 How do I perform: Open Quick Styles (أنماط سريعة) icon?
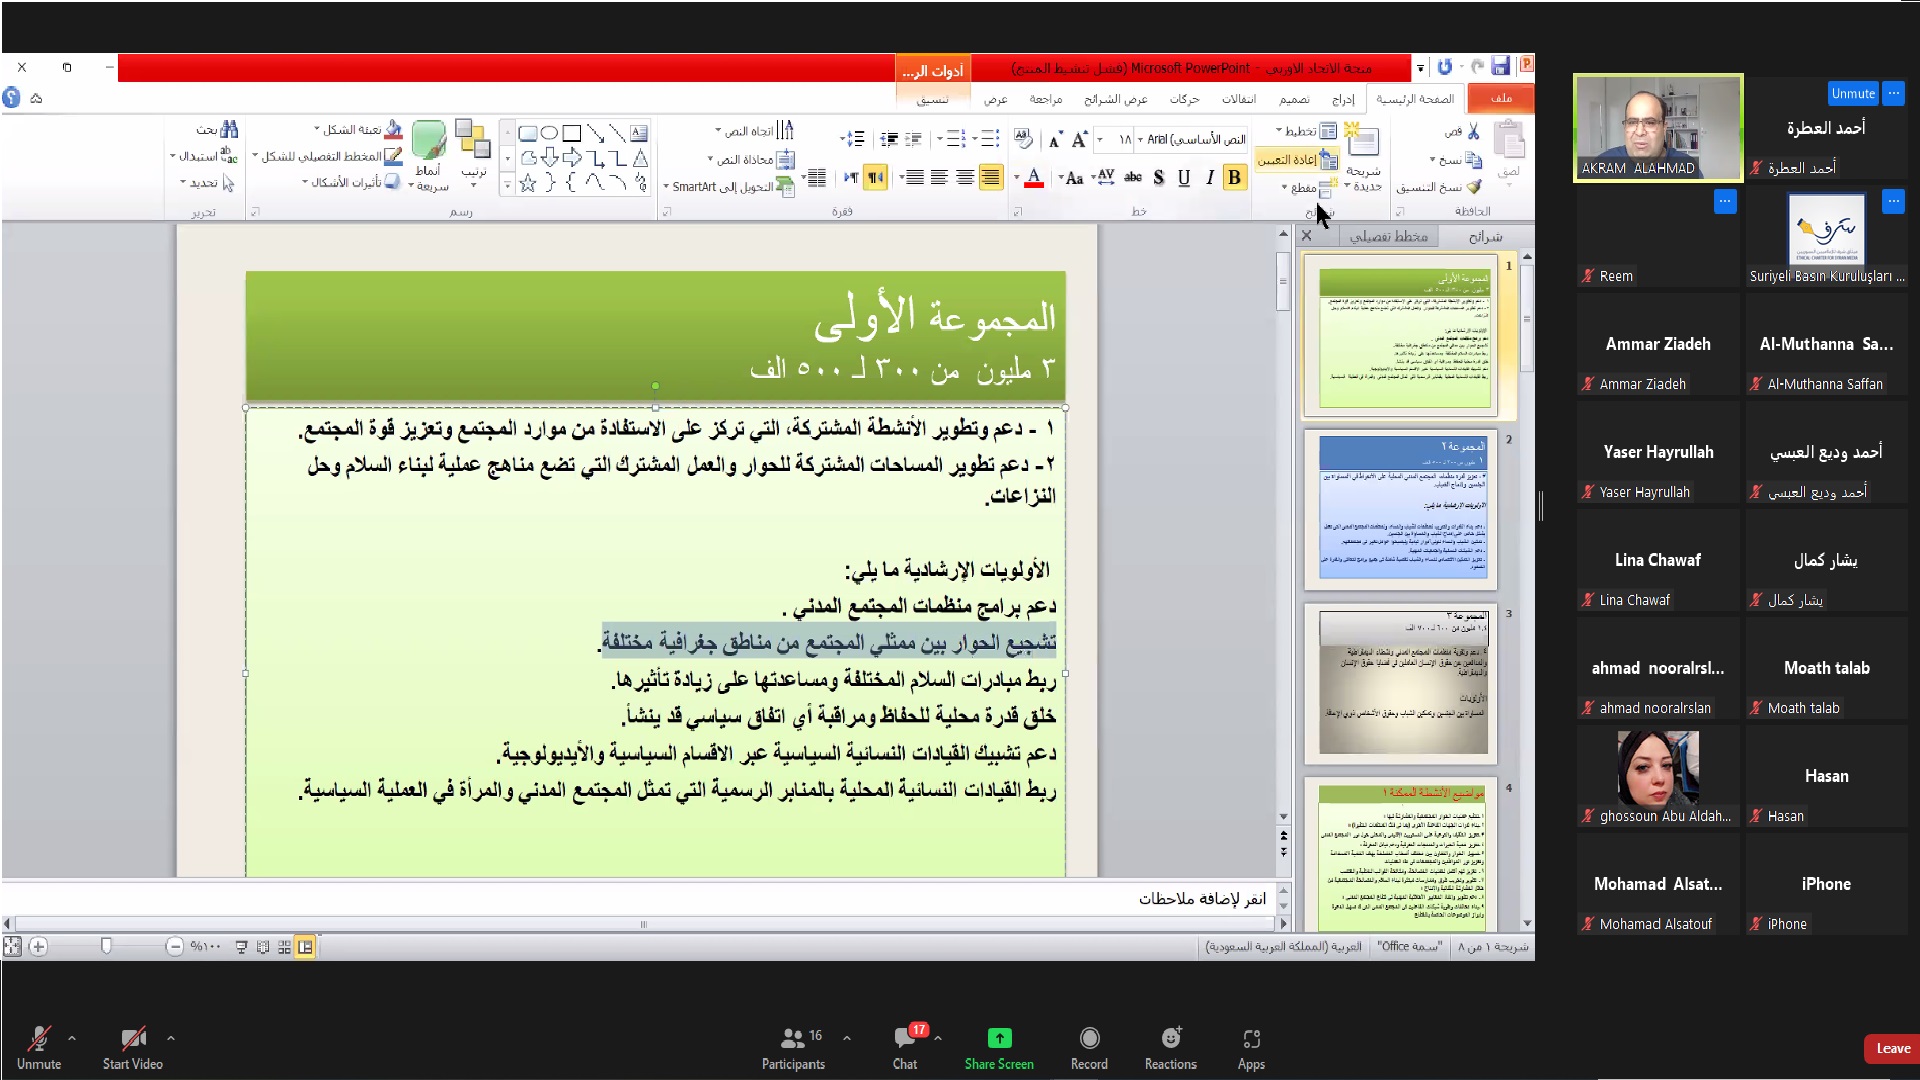429,141
